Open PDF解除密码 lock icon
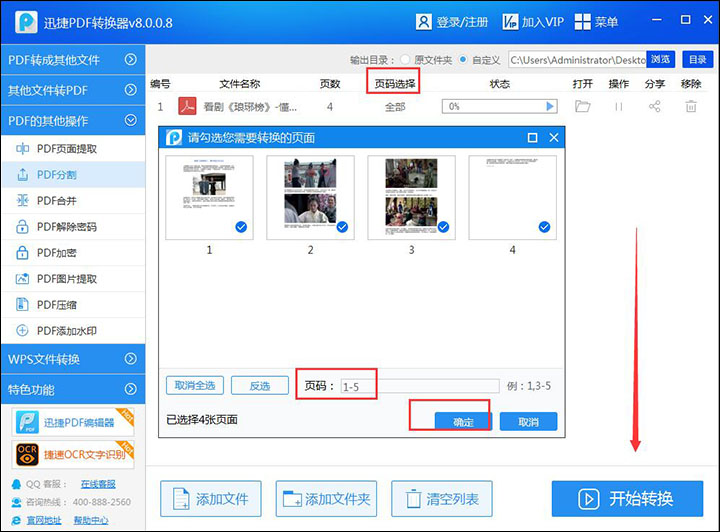 click(x=22, y=227)
